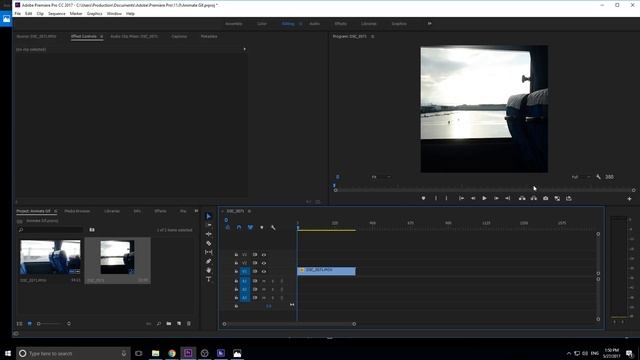This screenshot has height=360, width=640.
Task: Create new bin folder icon
Action: tap(169, 324)
